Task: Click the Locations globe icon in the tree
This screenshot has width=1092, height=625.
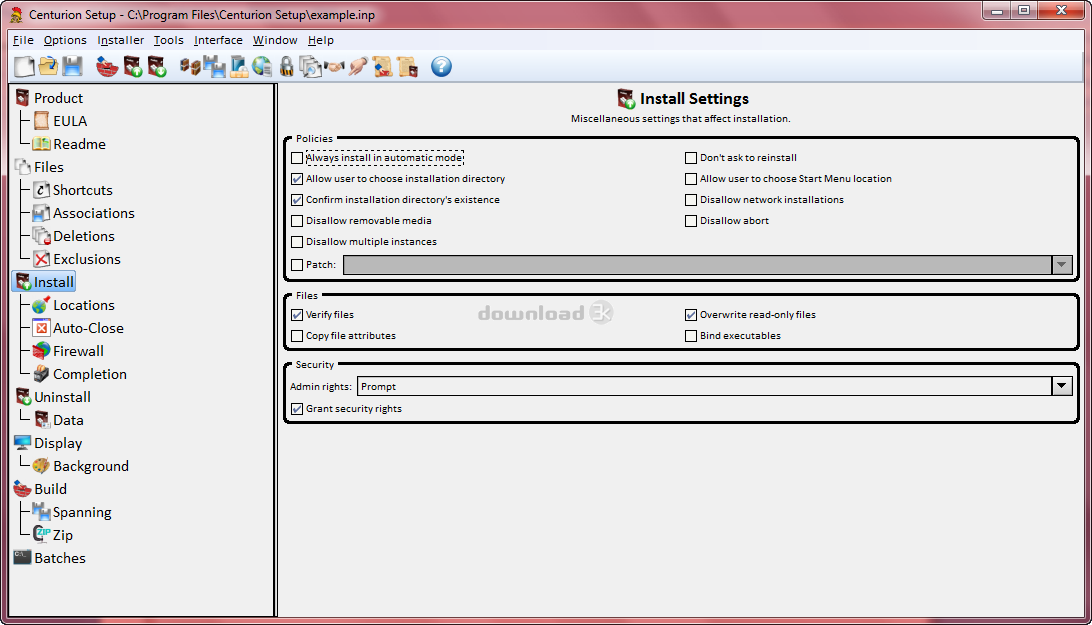Action: 42,304
